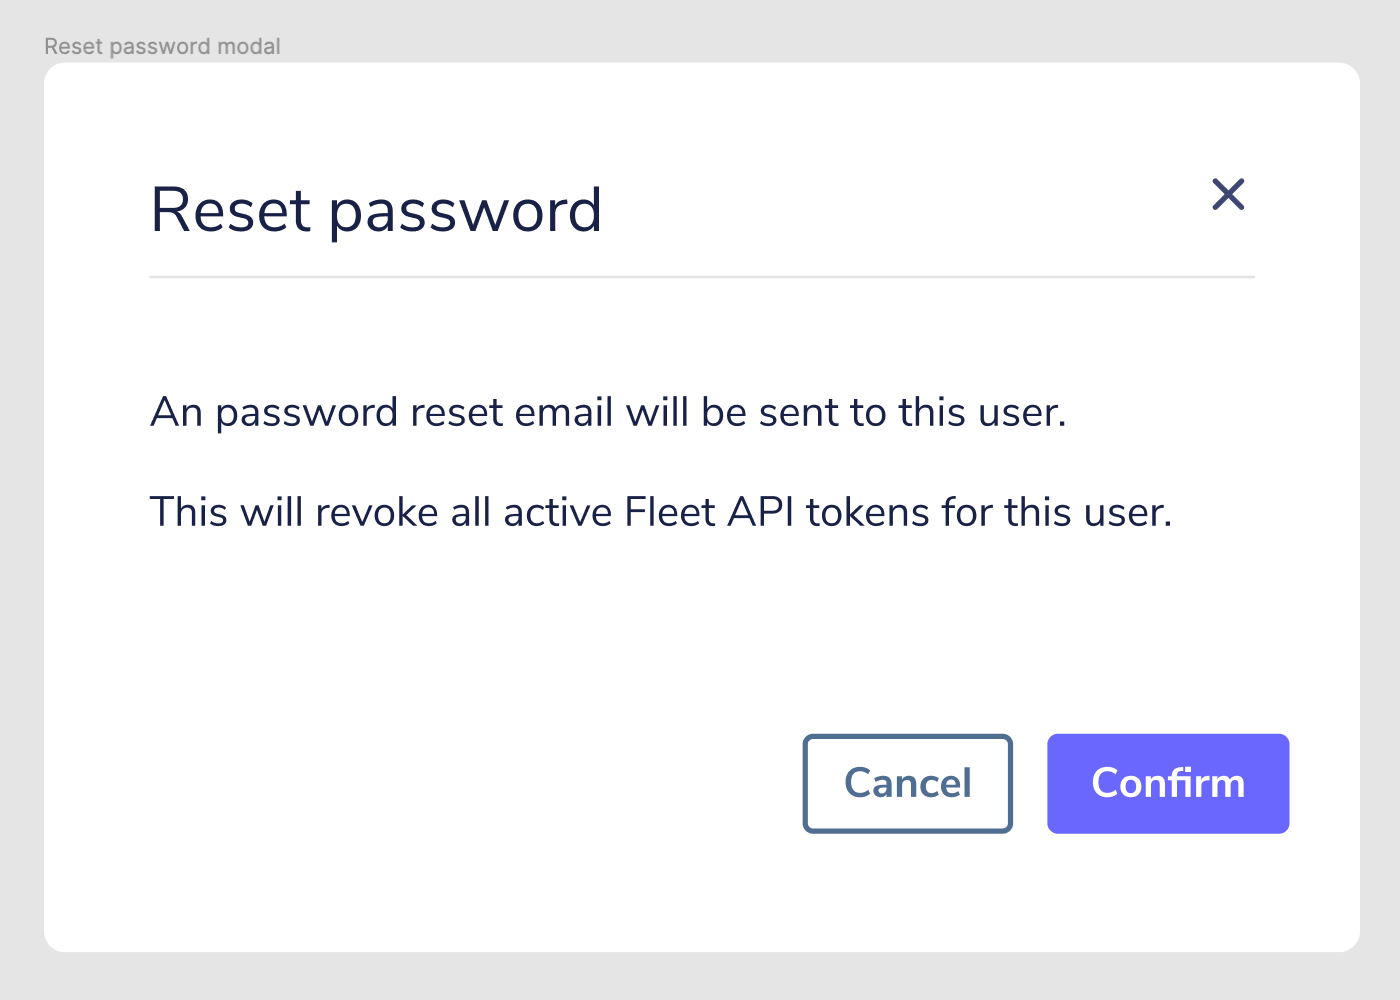This screenshot has height=1000, width=1400.
Task: Choose Cancel in the Reset password modal
Action: (907, 783)
